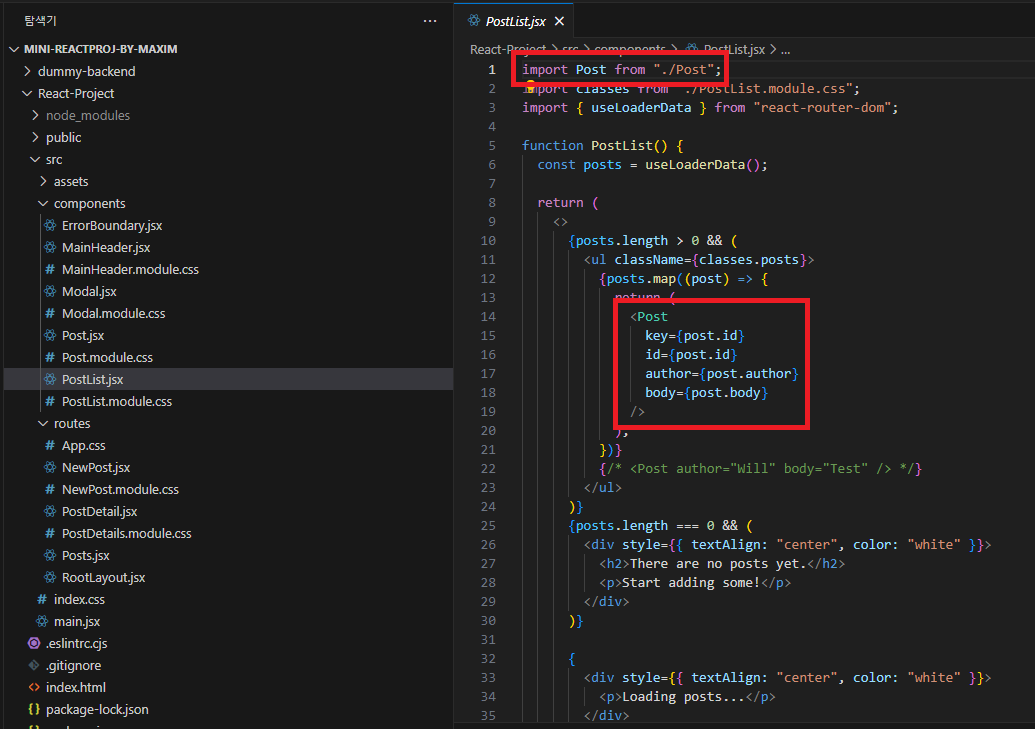Screen dimensions: 1035x729
Task: Open the explorer more actions ellipsis menu
Action: point(430,21)
